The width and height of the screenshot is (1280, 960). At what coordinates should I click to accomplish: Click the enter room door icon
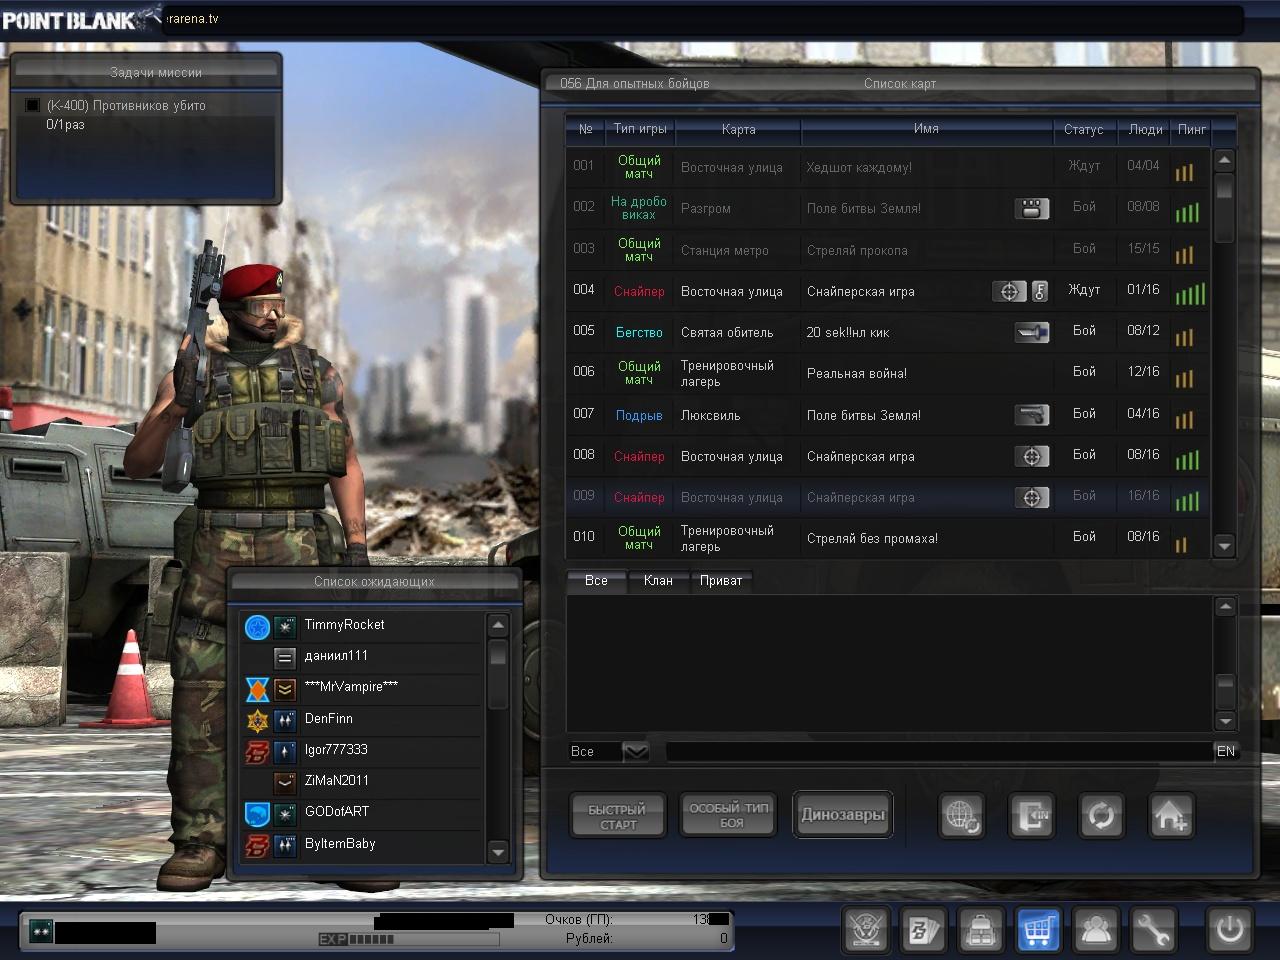click(1031, 816)
